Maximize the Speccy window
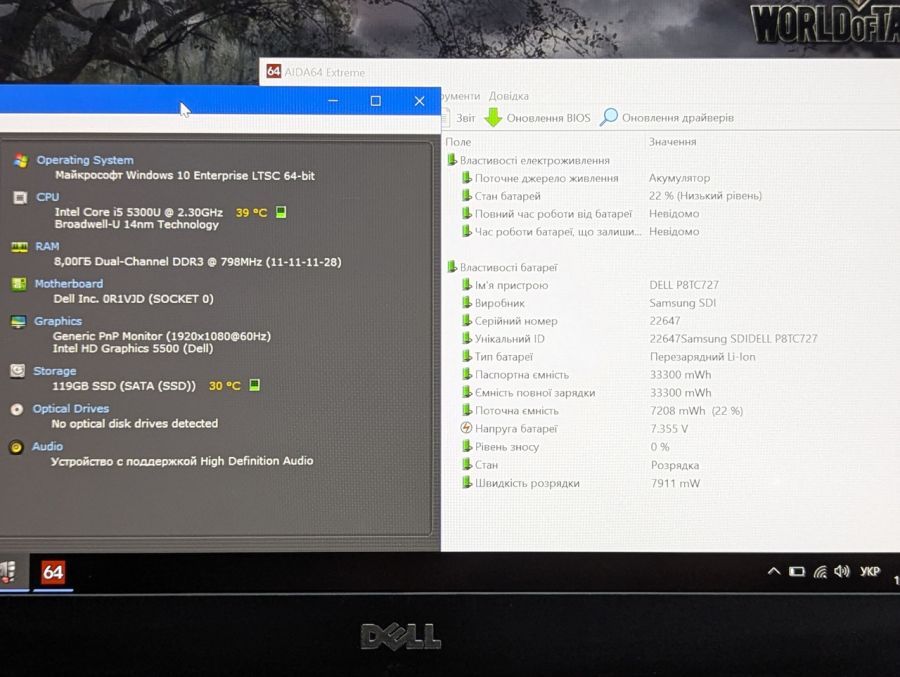Viewport: 900px width, 677px height. 375,101
